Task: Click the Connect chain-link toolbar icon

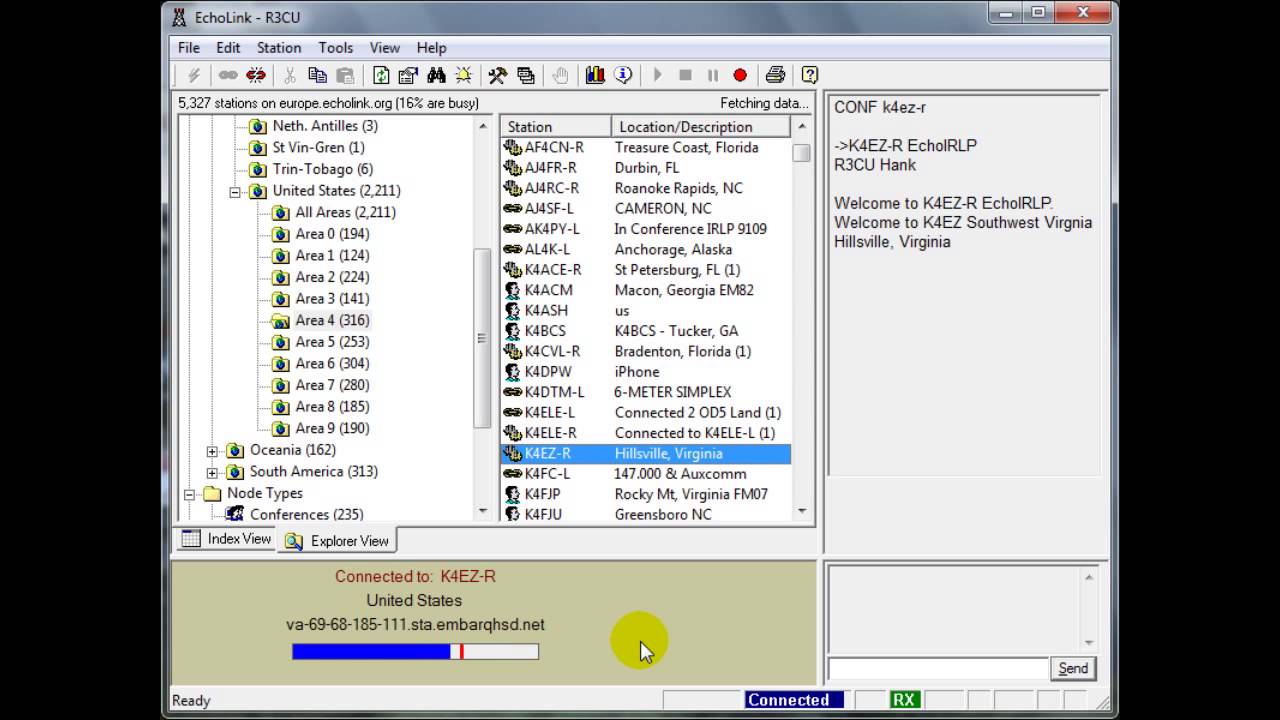Action: point(228,75)
